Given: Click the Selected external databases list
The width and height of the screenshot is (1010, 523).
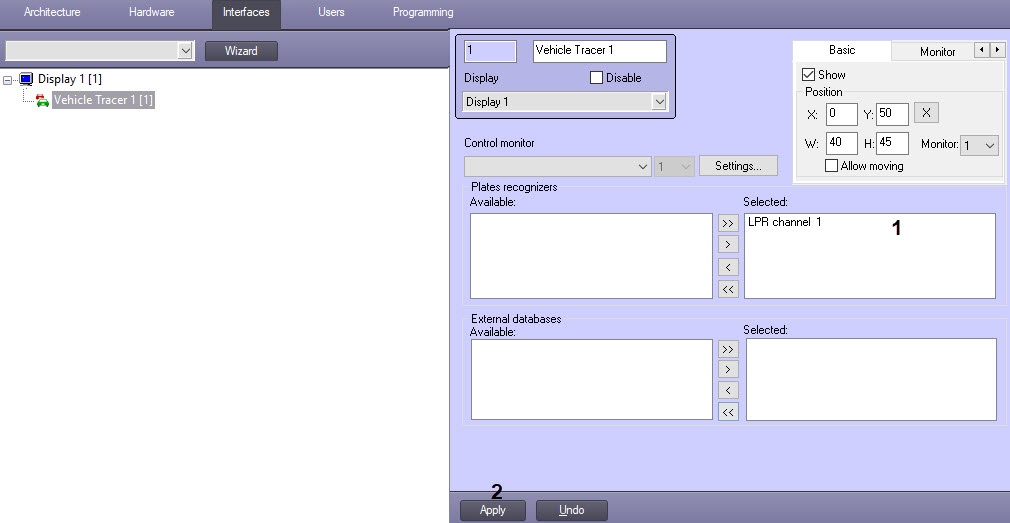Looking at the screenshot, I should click(x=871, y=379).
